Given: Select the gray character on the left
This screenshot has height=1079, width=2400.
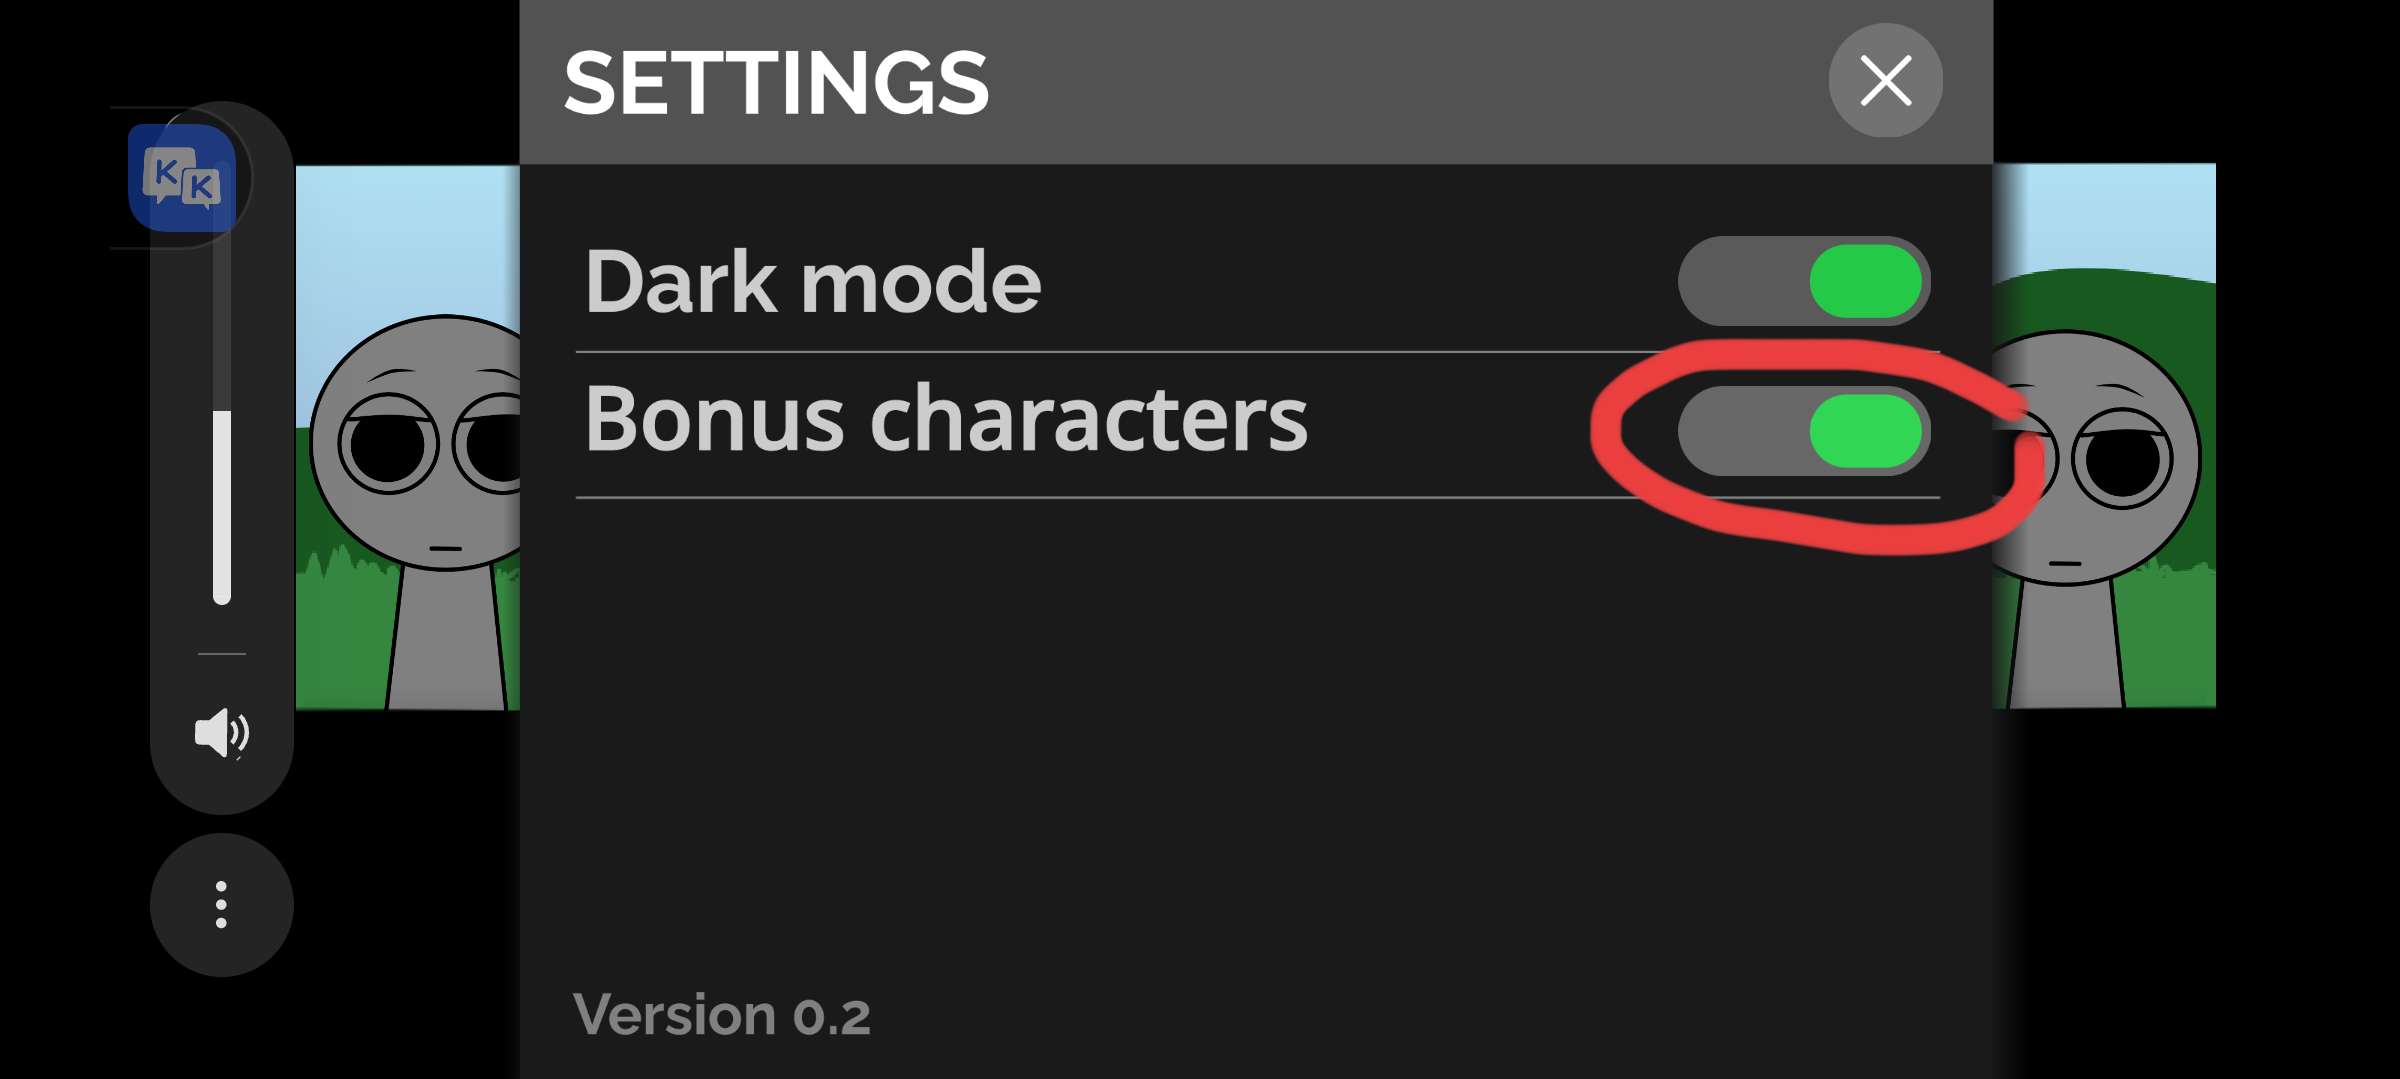Looking at the screenshot, I should coord(430,500).
